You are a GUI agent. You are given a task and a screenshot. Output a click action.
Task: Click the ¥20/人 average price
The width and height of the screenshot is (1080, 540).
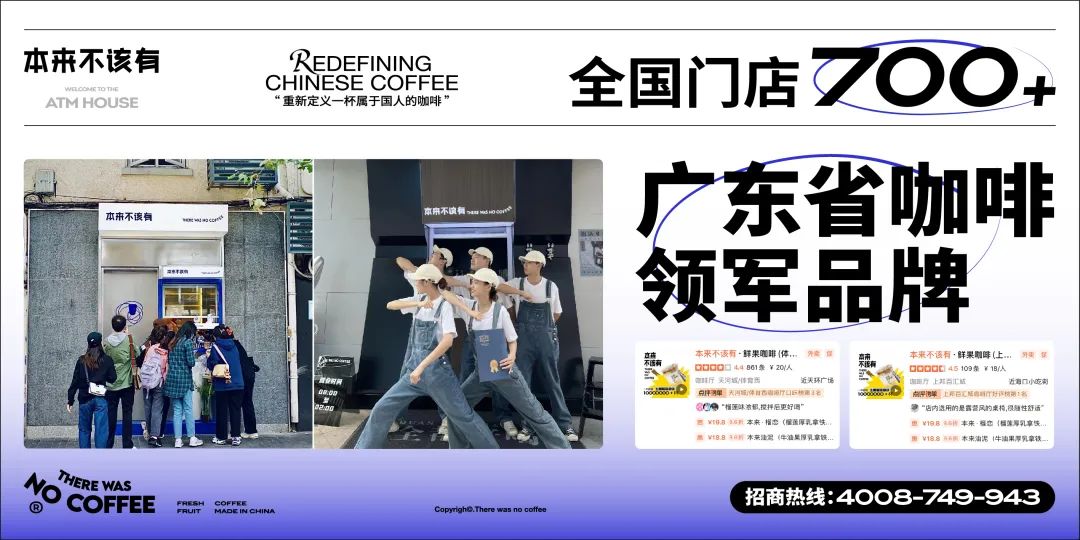781,368
